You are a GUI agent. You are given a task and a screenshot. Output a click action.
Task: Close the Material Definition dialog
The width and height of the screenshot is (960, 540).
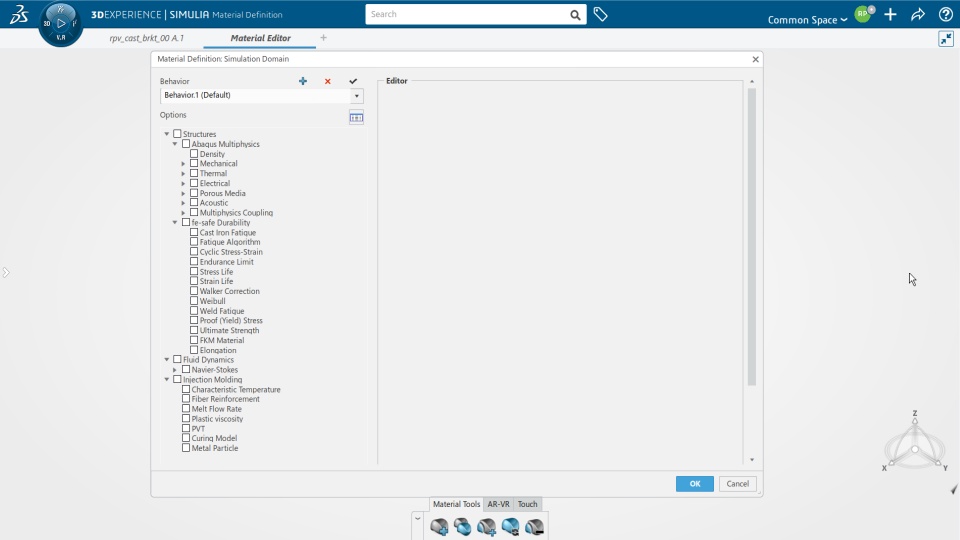tap(756, 59)
